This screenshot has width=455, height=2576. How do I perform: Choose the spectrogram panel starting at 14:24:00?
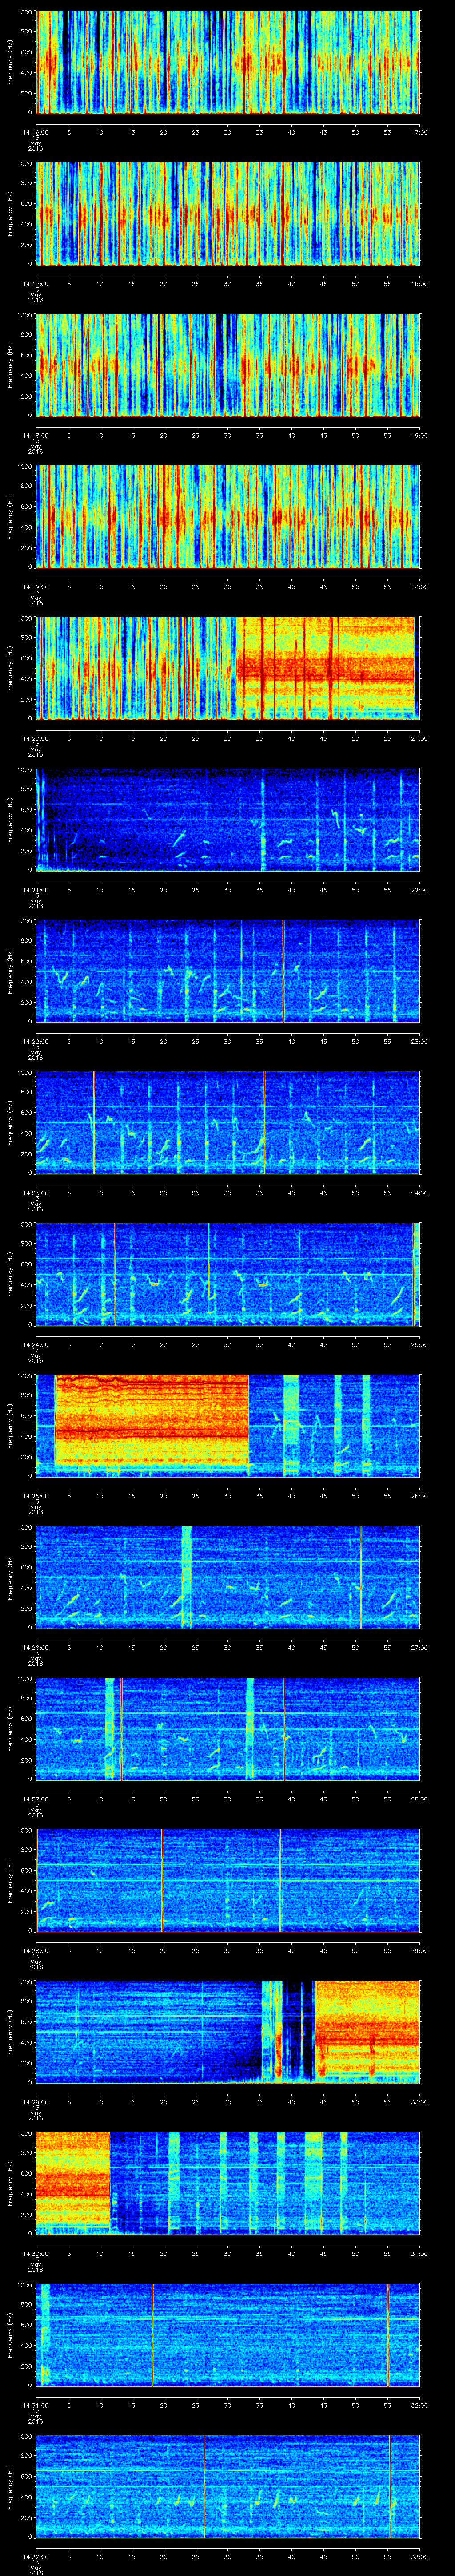point(227,1274)
